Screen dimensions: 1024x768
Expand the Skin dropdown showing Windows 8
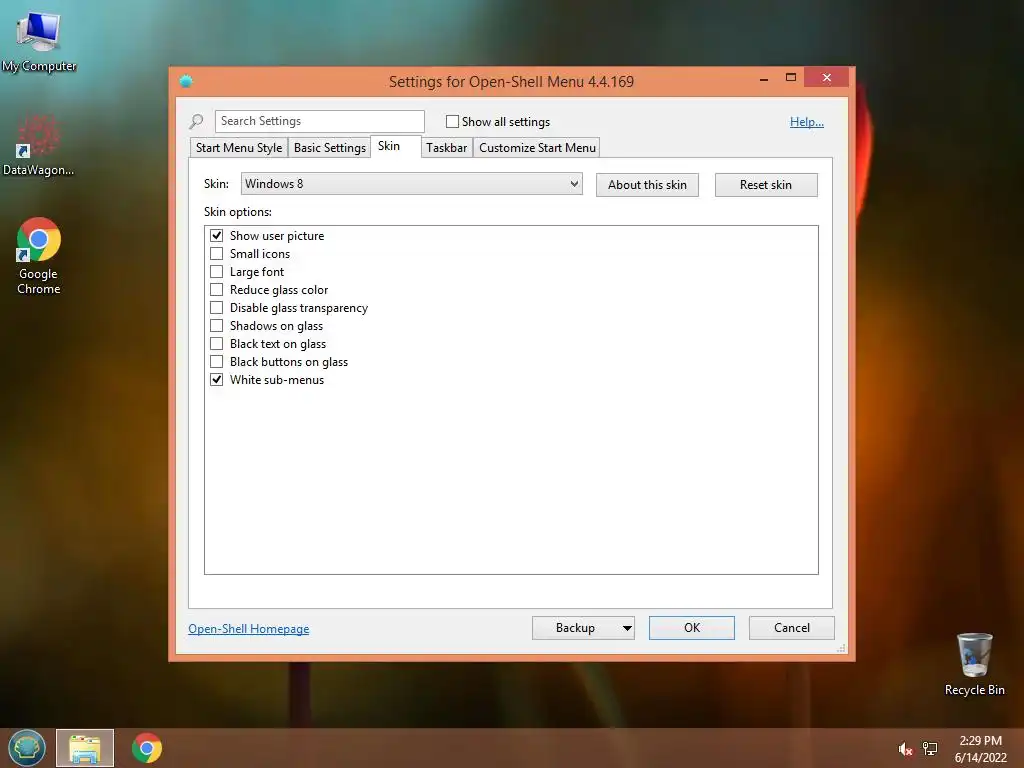(411, 184)
